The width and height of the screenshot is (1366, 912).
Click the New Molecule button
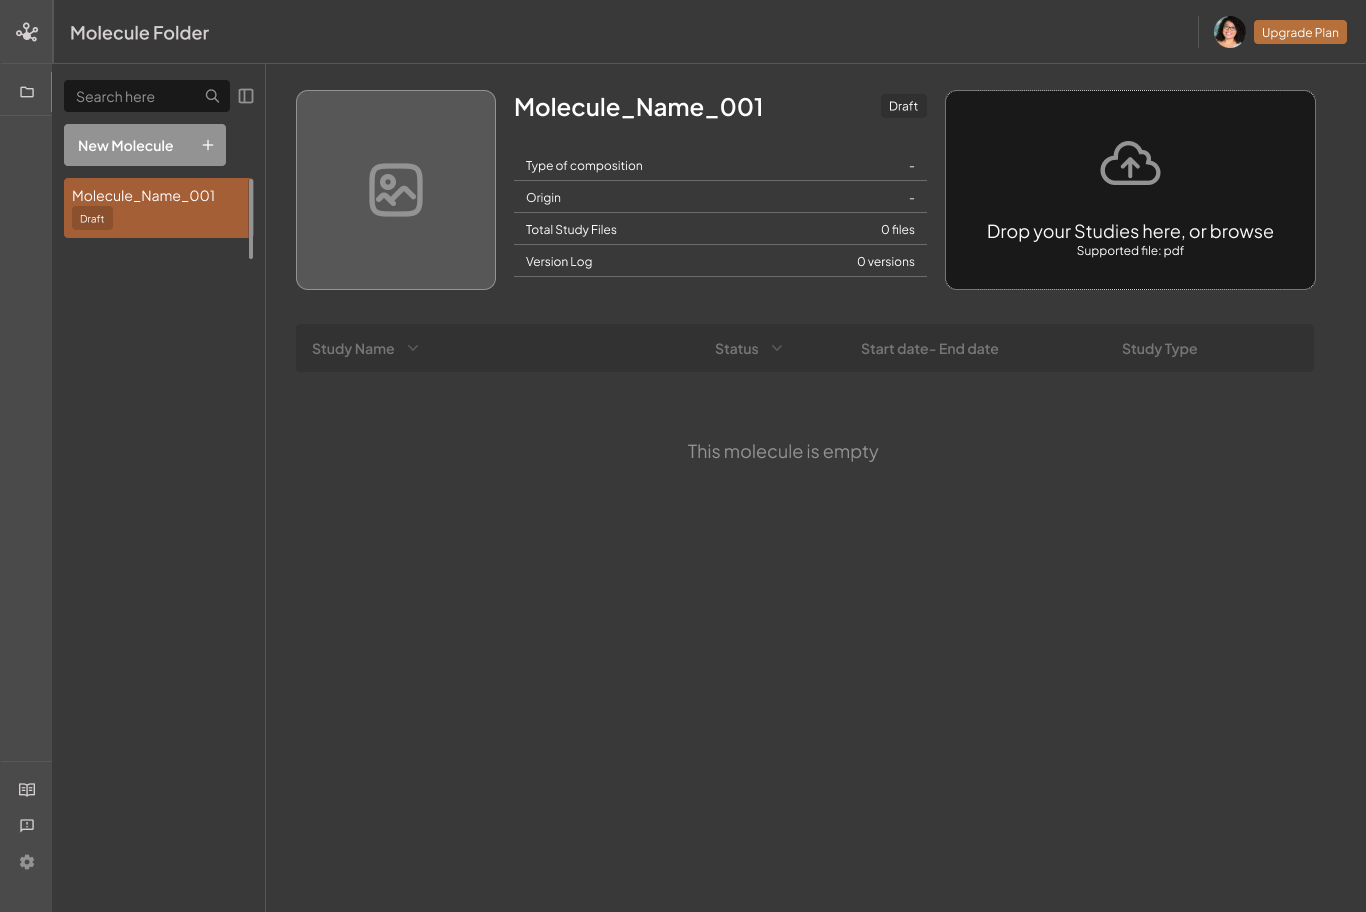tap(145, 145)
